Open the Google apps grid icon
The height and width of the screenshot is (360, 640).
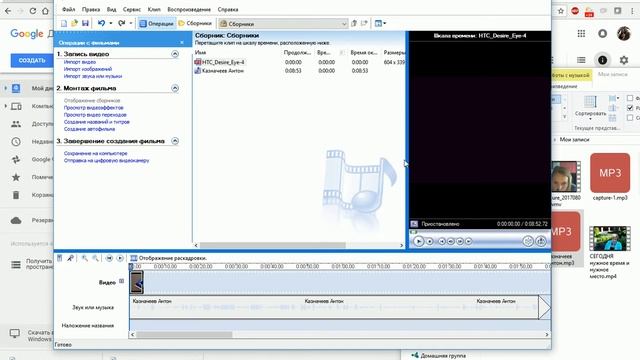pos(581,33)
